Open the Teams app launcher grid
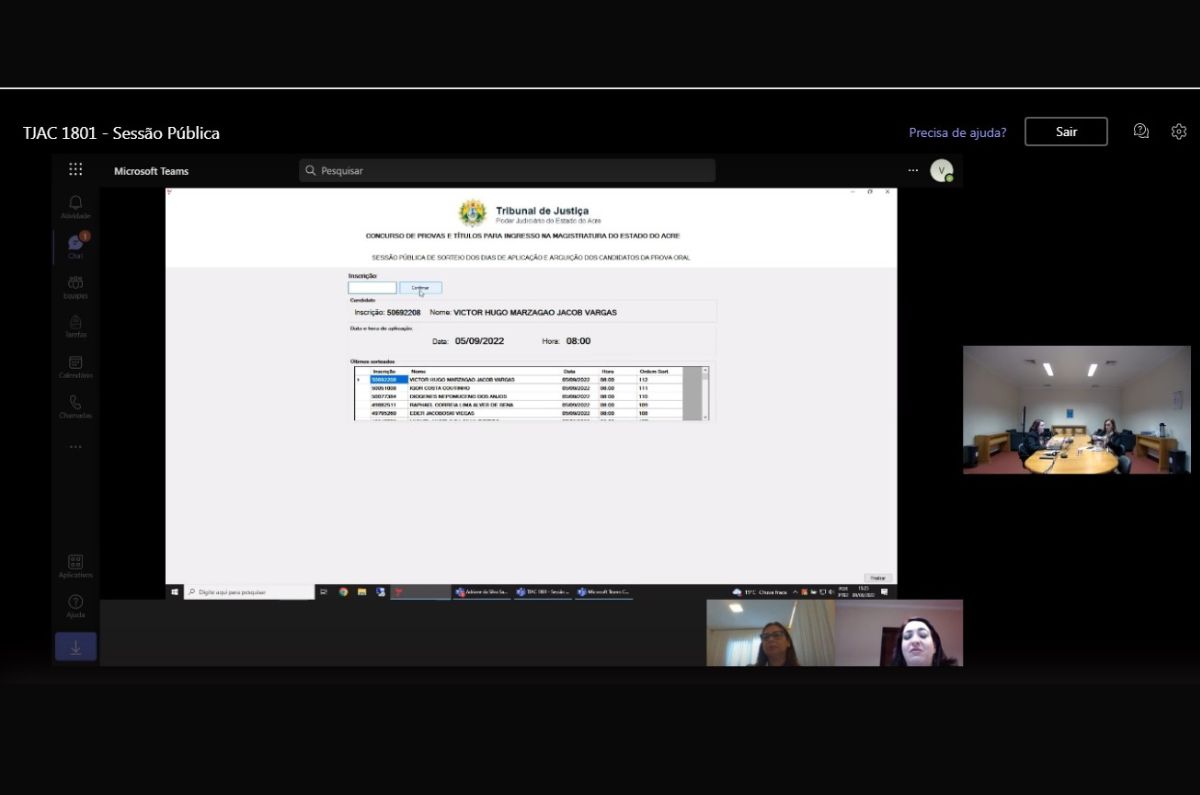 (x=76, y=170)
